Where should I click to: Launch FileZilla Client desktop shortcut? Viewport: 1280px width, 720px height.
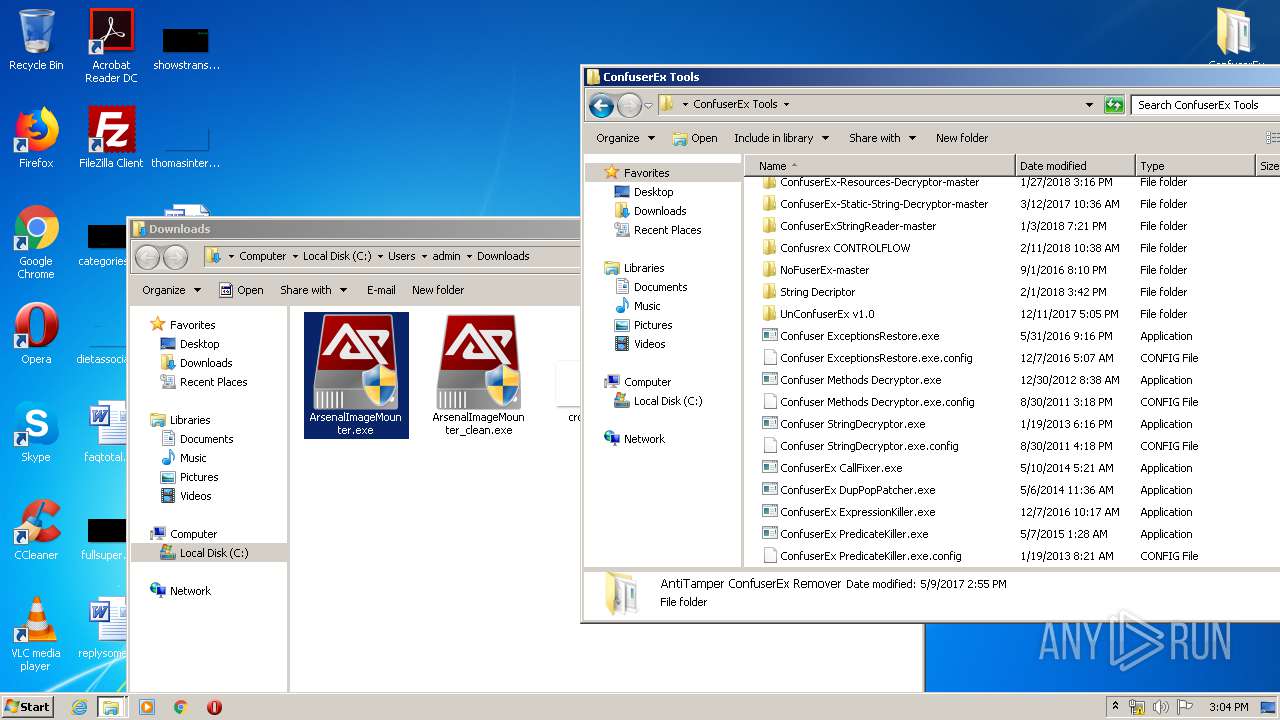[x=111, y=138]
